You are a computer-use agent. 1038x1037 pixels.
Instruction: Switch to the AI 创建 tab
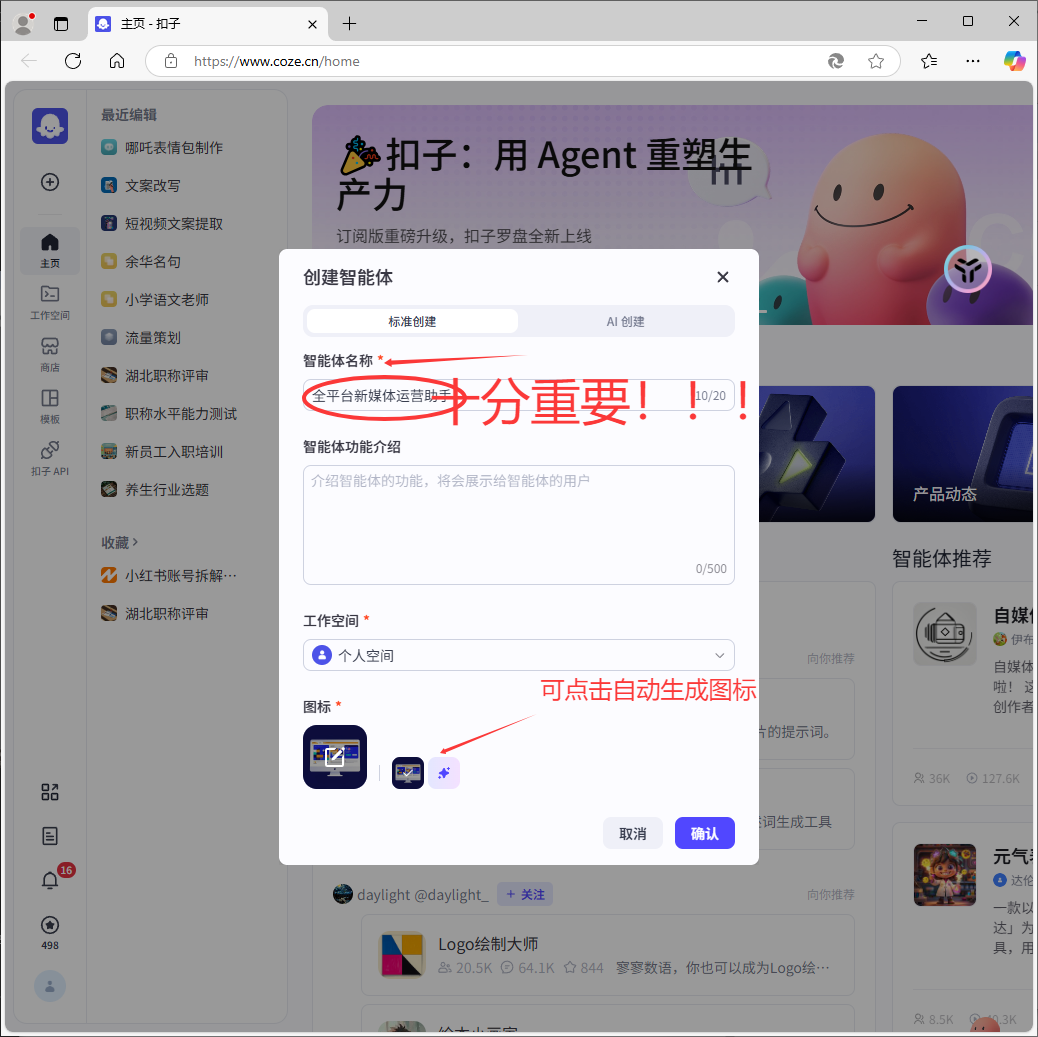[626, 321]
